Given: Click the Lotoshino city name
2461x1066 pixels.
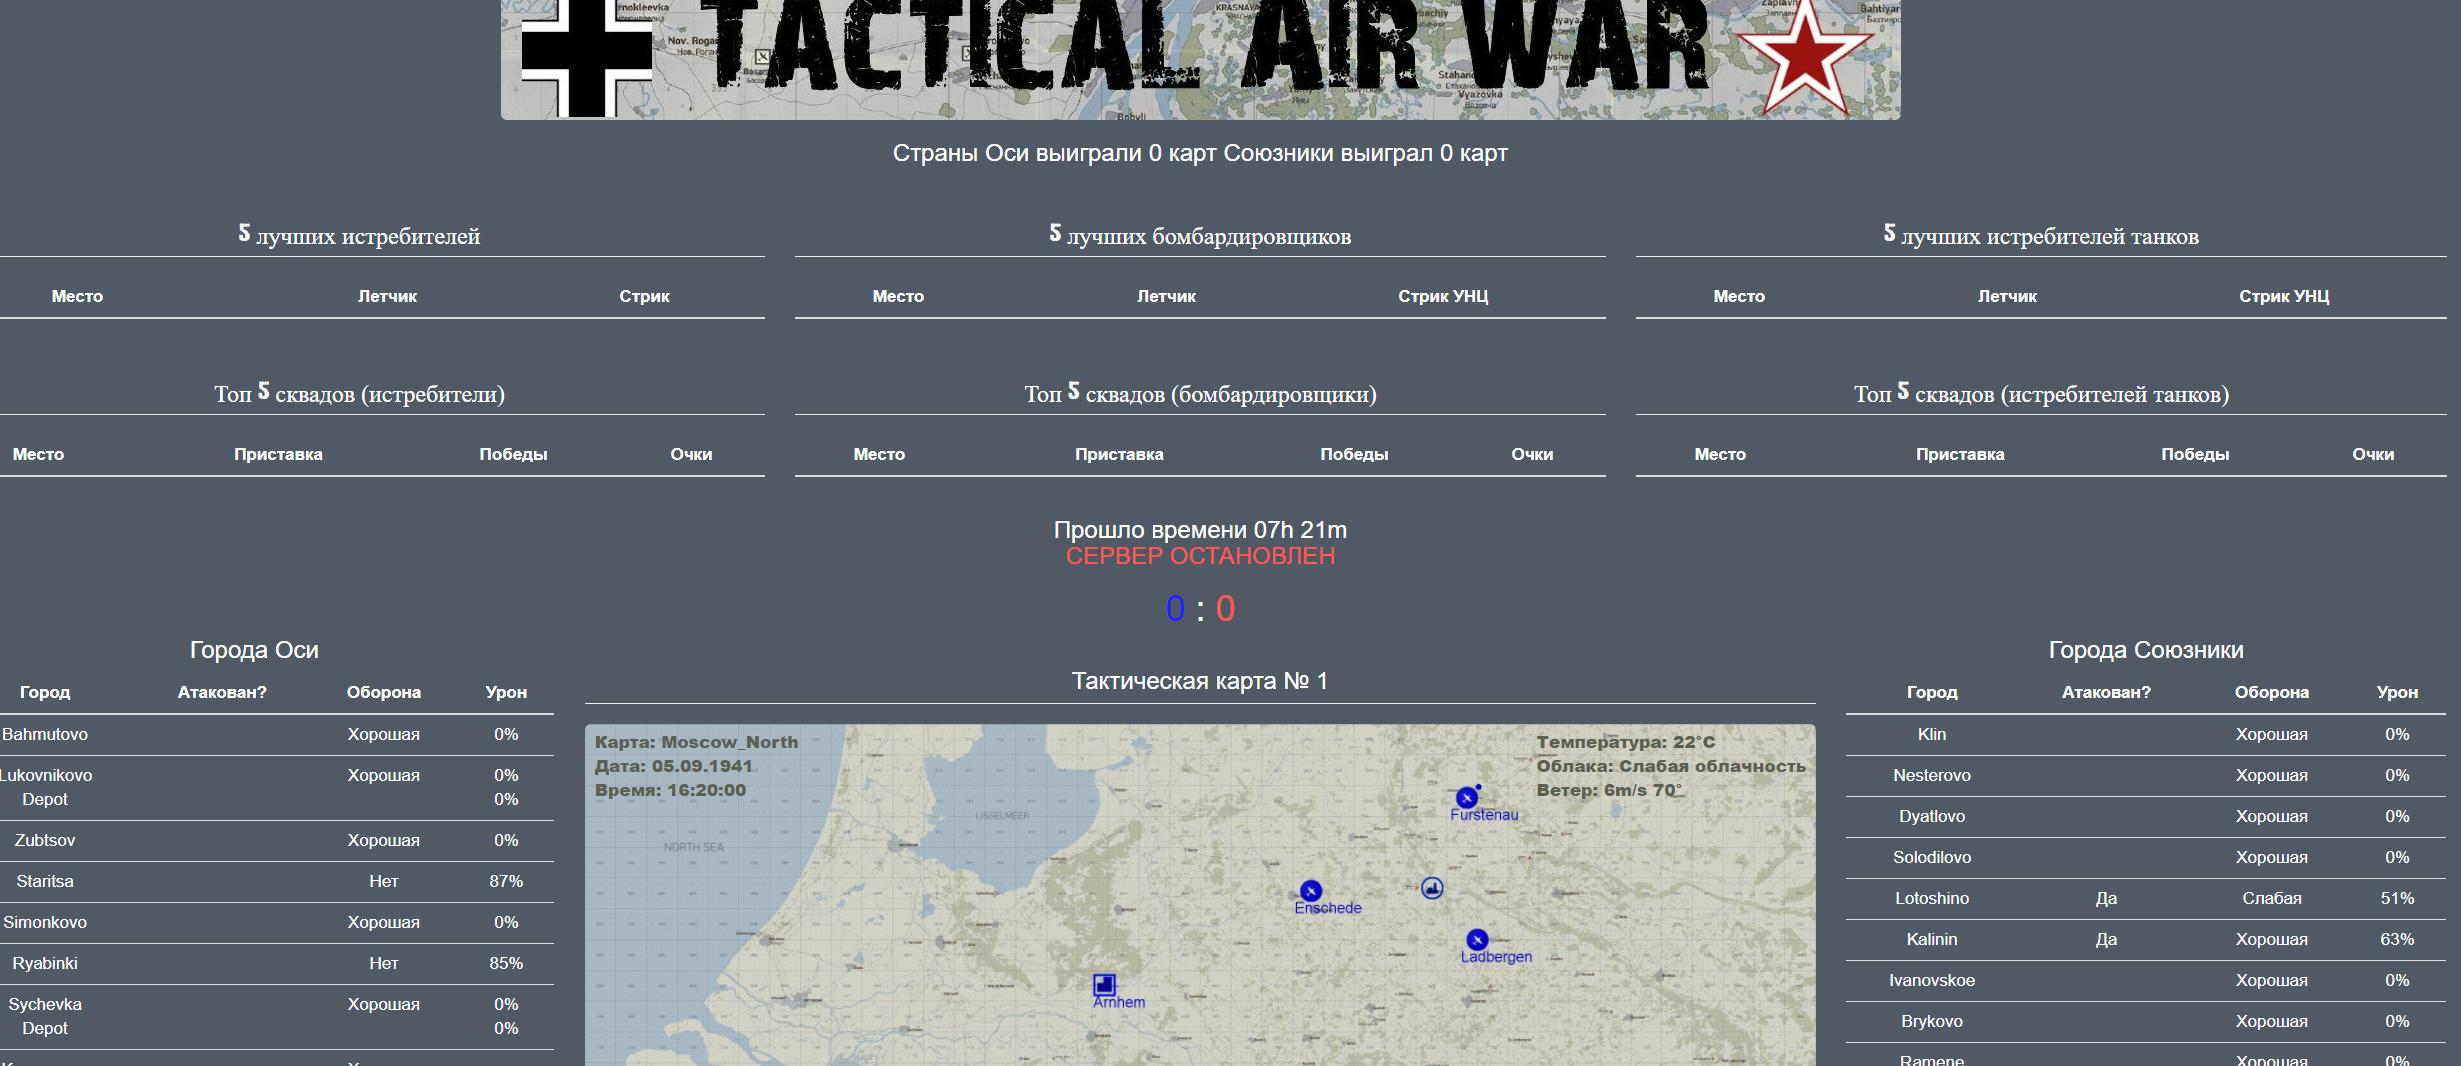Looking at the screenshot, I should [1932, 898].
